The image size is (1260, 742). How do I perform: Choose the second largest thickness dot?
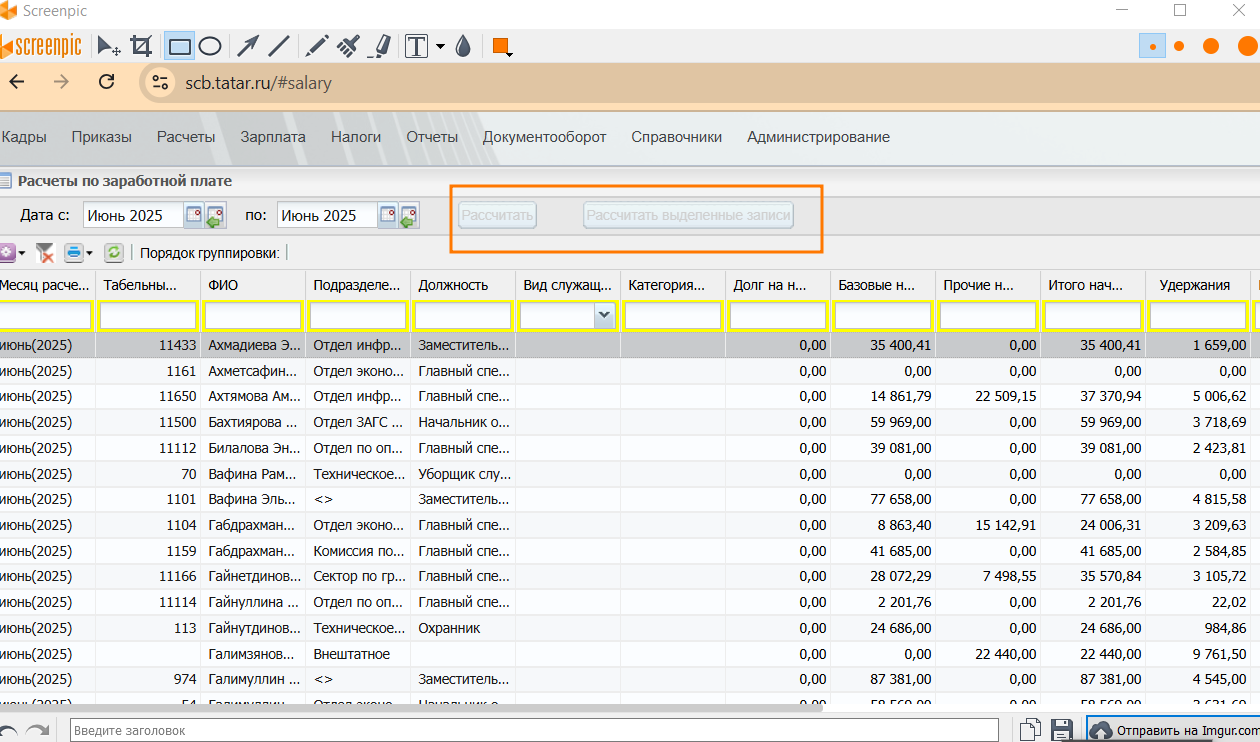[1210, 46]
